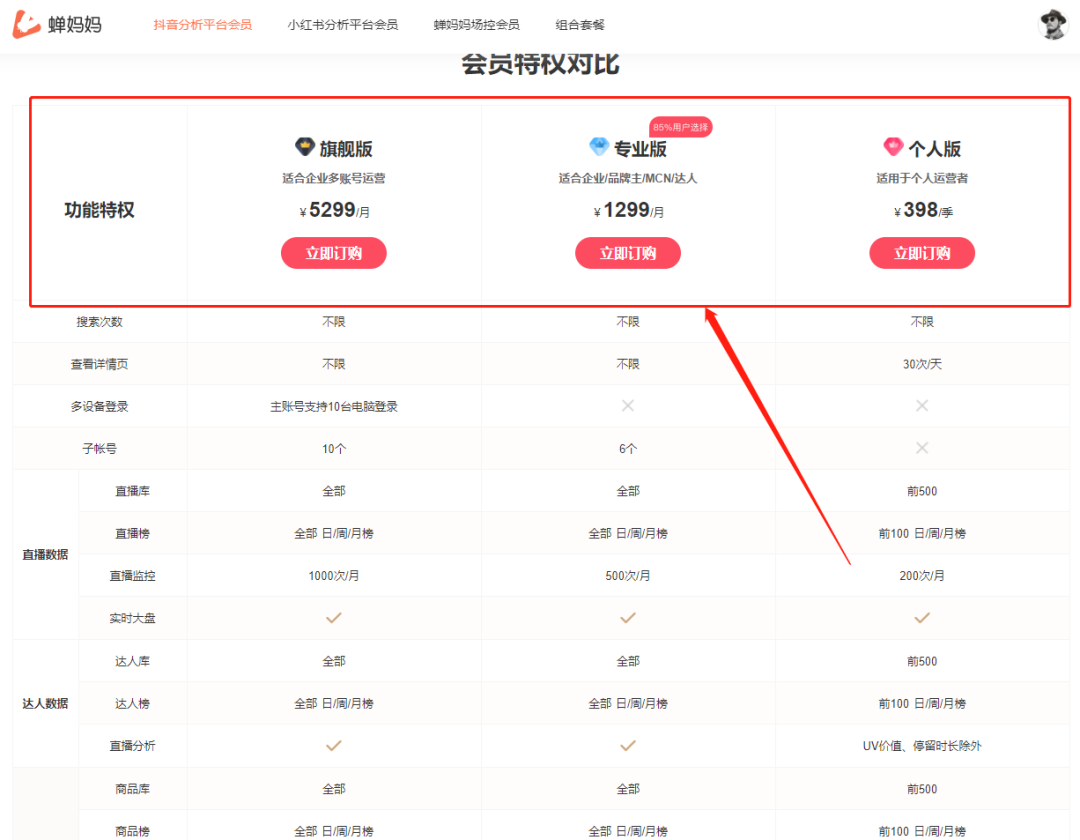Click the 商品库 row label
This screenshot has width=1080, height=840.
pos(132,789)
